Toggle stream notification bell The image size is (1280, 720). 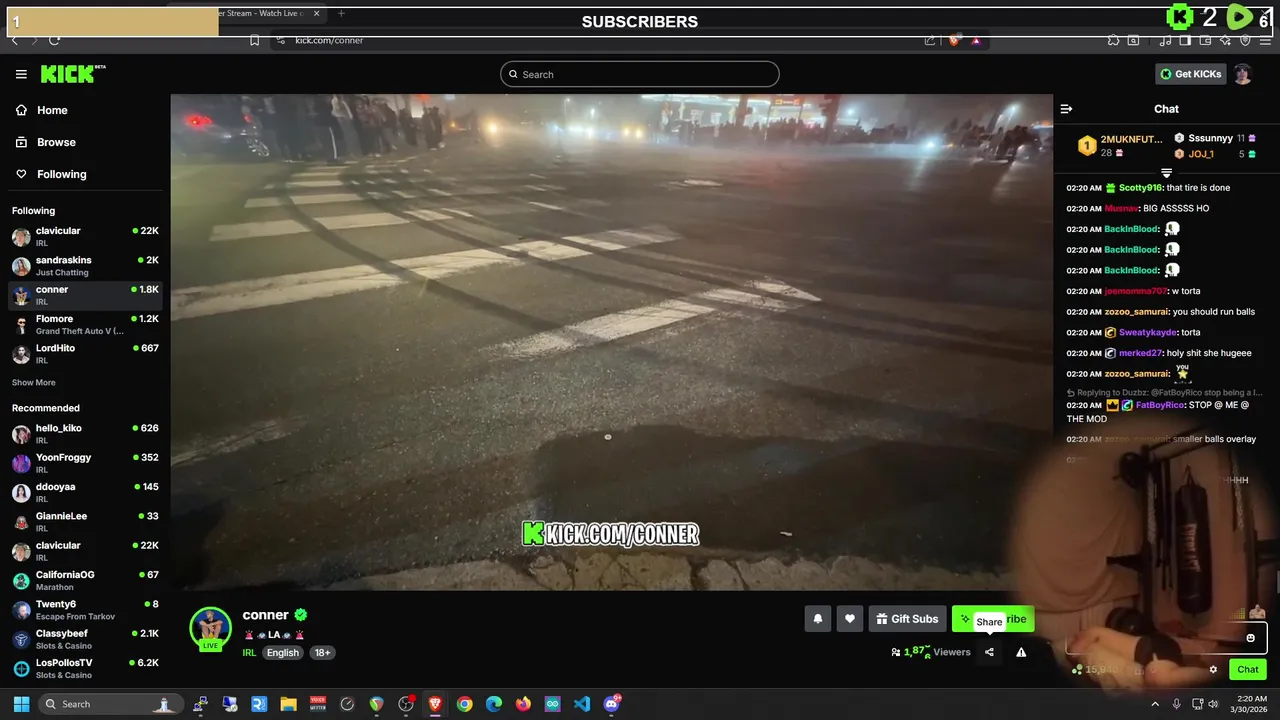click(x=817, y=619)
